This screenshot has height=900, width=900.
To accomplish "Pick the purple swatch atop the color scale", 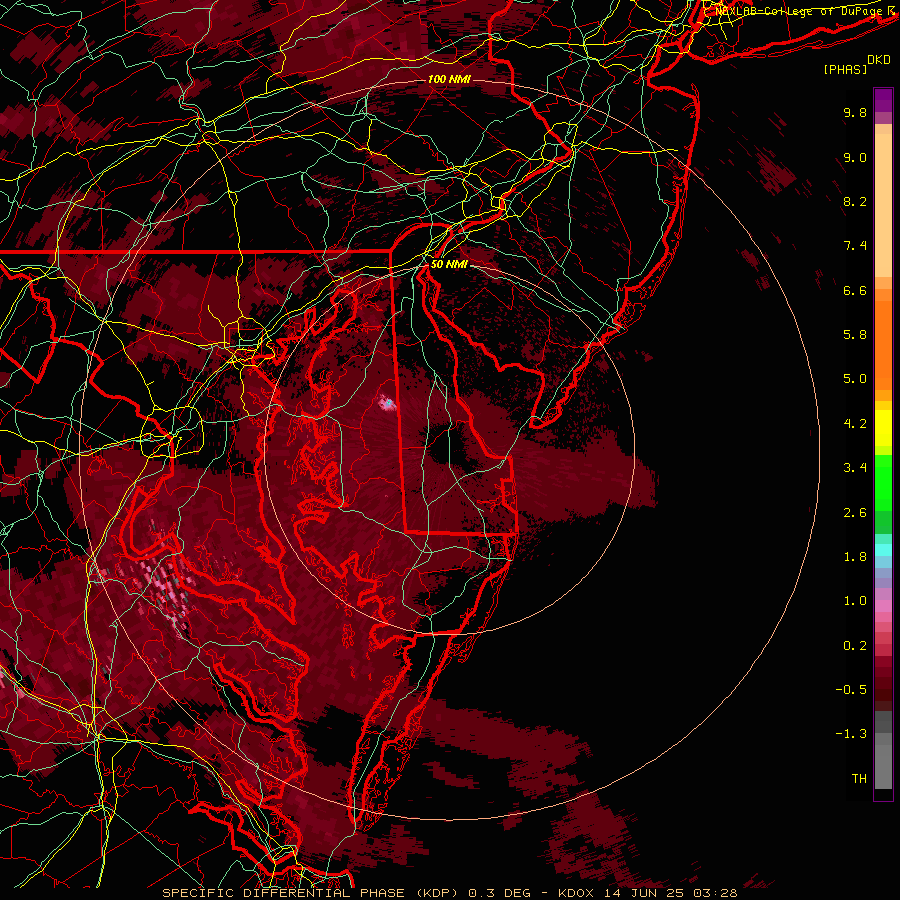I will tap(883, 100).
